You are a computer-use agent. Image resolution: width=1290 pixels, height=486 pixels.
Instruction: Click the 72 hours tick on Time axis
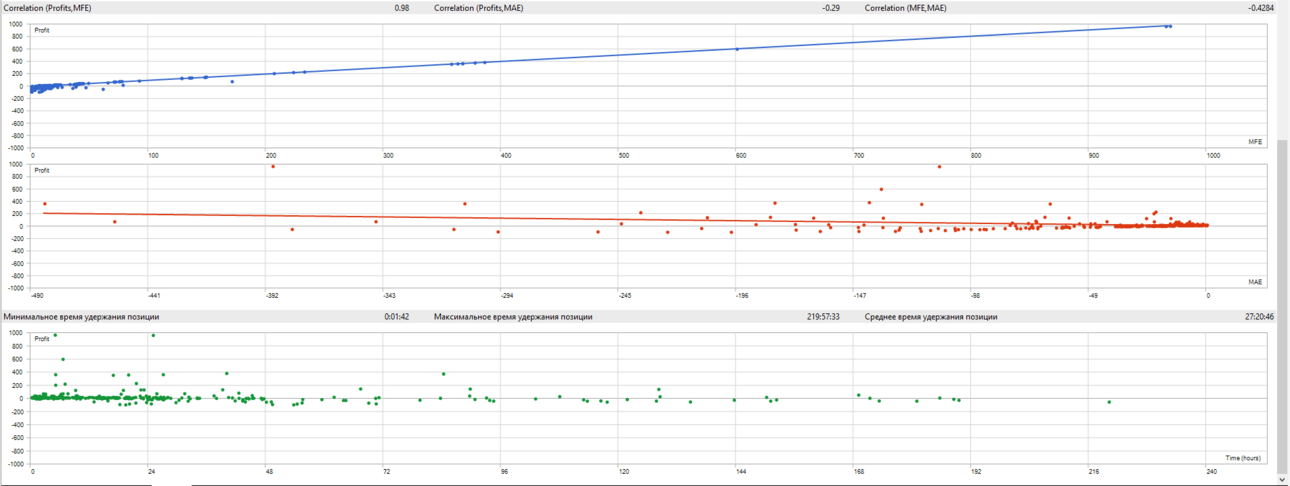[x=385, y=471]
